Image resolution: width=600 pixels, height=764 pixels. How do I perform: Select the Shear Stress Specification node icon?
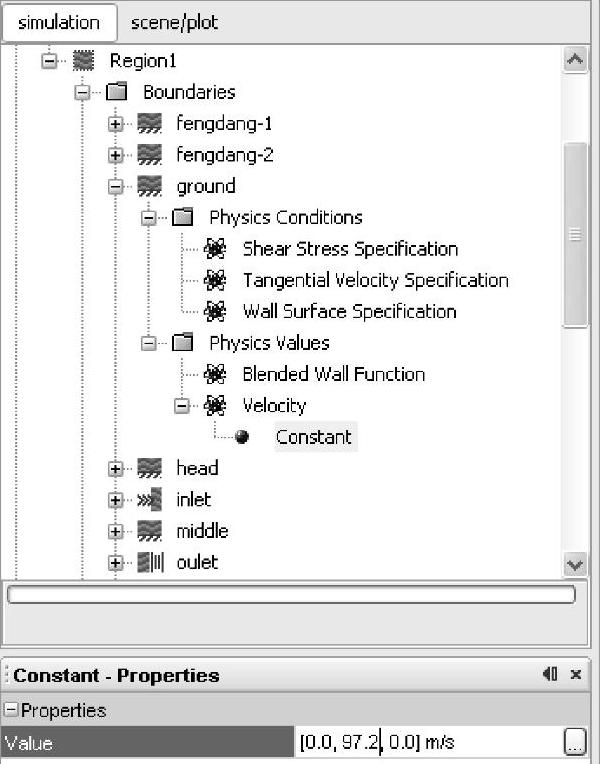[214, 249]
